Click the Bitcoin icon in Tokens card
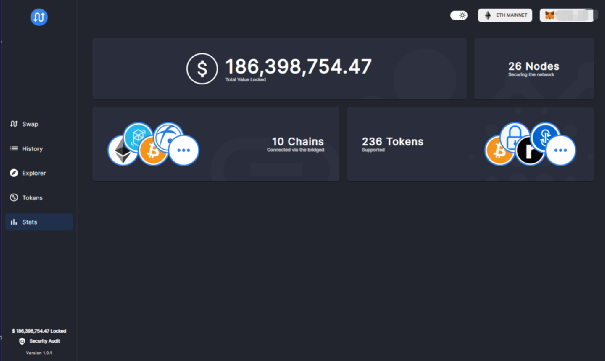605x361 pixels. pyautogui.click(x=499, y=151)
